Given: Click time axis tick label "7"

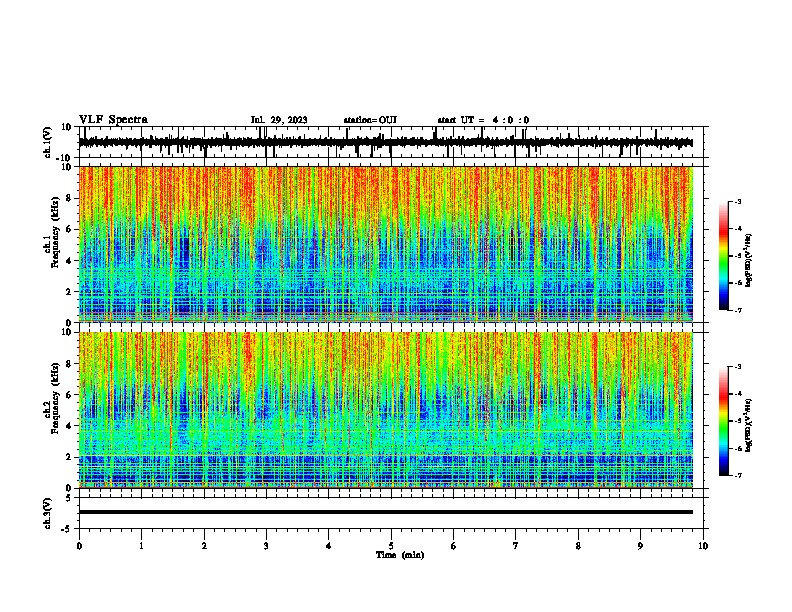Looking at the screenshot, I should pyautogui.click(x=516, y=546).
